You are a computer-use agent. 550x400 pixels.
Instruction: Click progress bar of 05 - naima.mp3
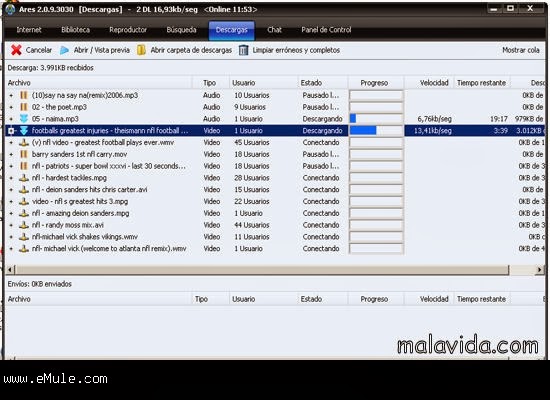[x=376, y=119]
